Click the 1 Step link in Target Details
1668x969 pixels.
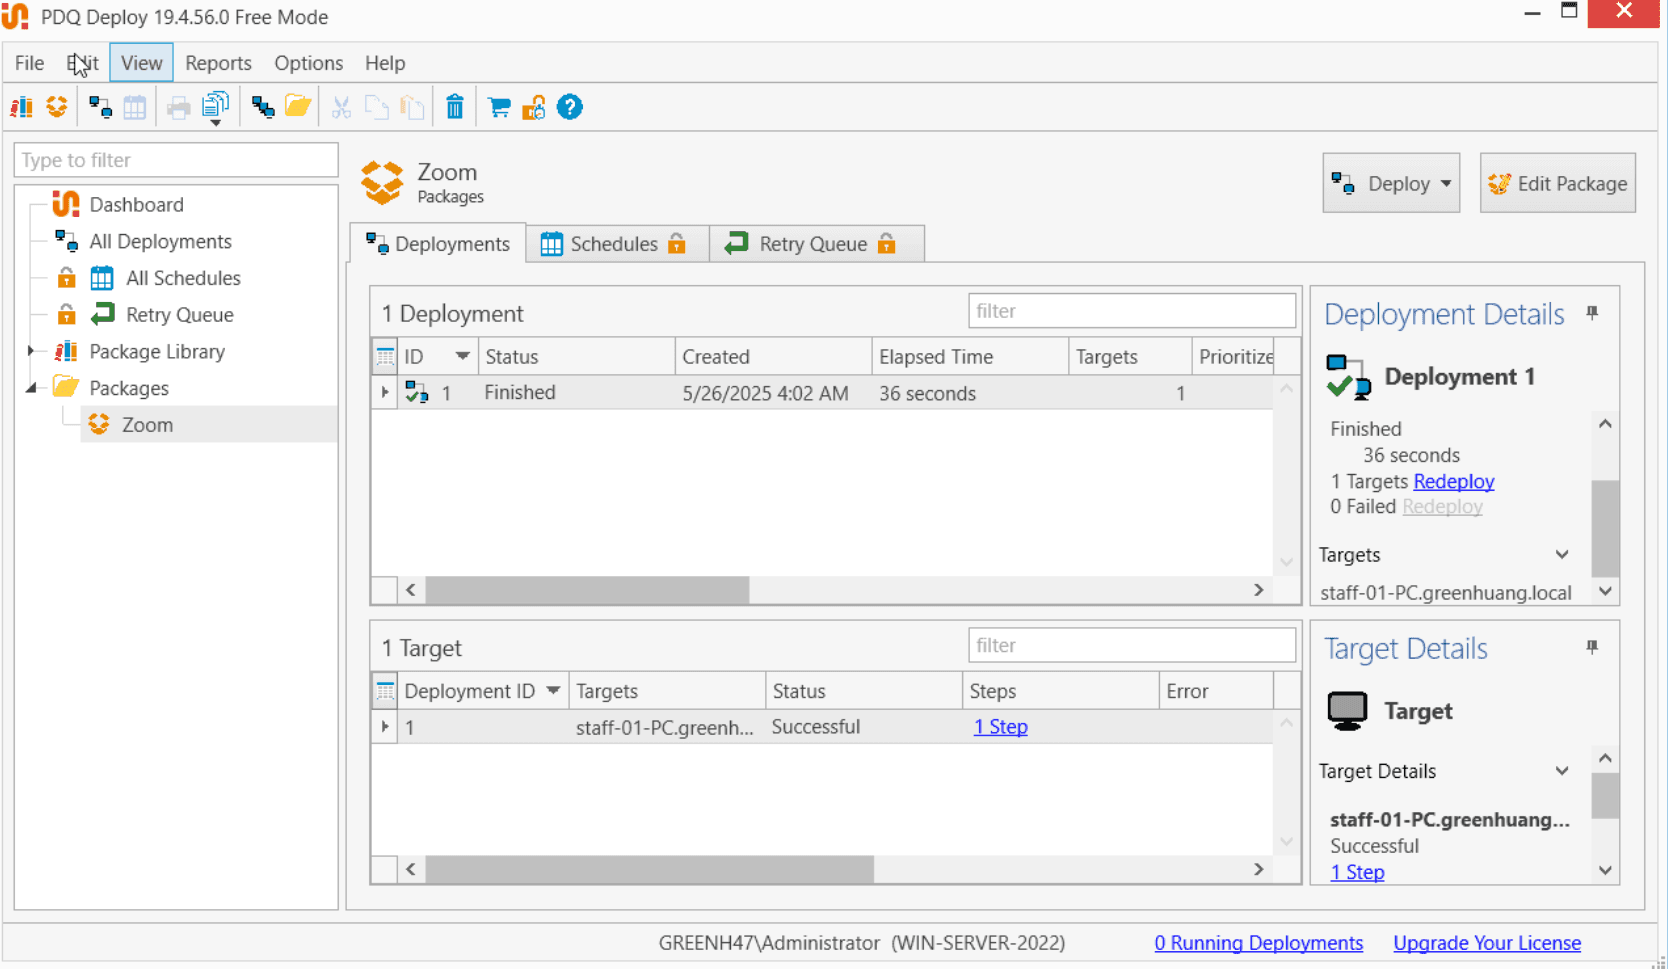[x=1357, y=872]
